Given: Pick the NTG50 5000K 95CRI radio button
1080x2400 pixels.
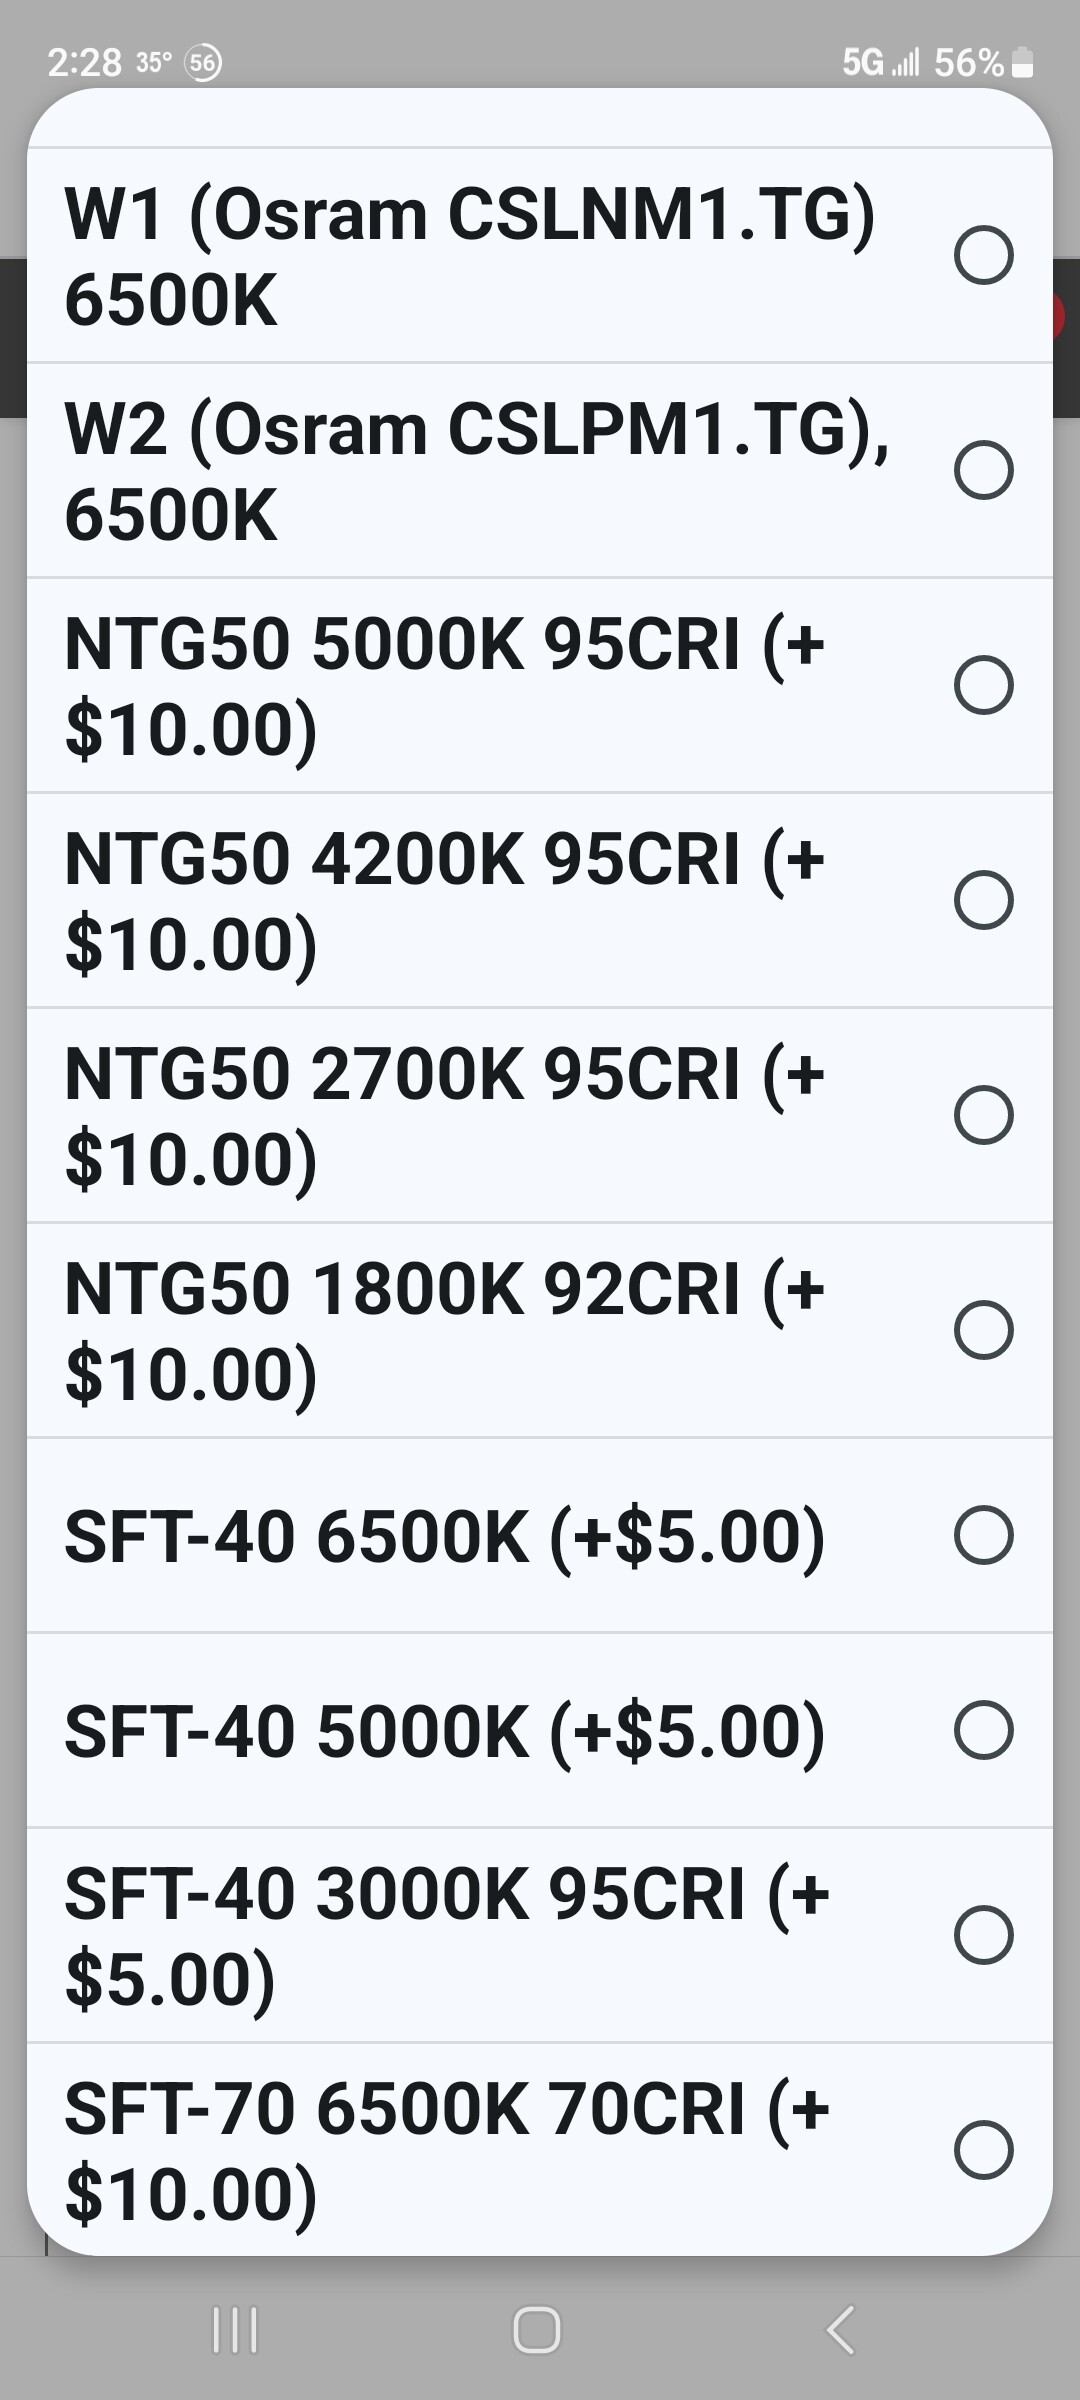Looking at the screenshot, I should click(x=984, y=685).
